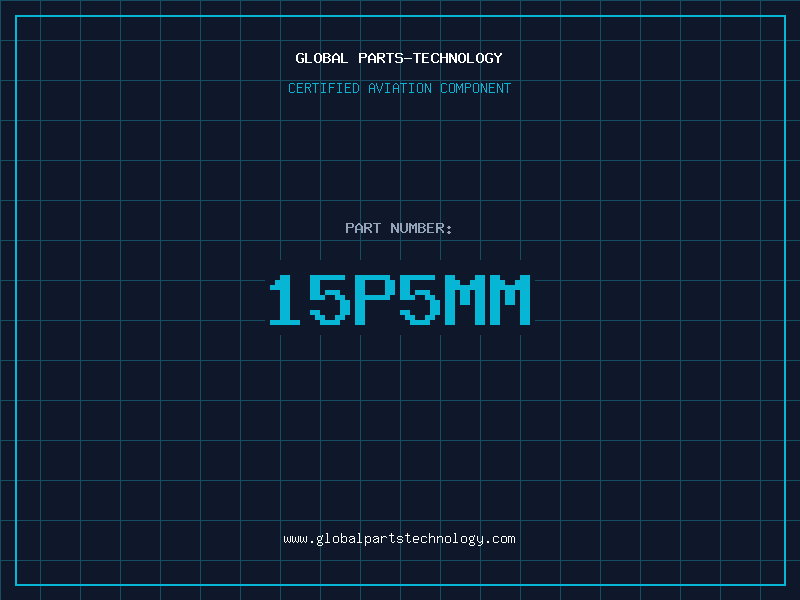
Task: Click the PART NUMBER: label
Action: tap(398, 228)
